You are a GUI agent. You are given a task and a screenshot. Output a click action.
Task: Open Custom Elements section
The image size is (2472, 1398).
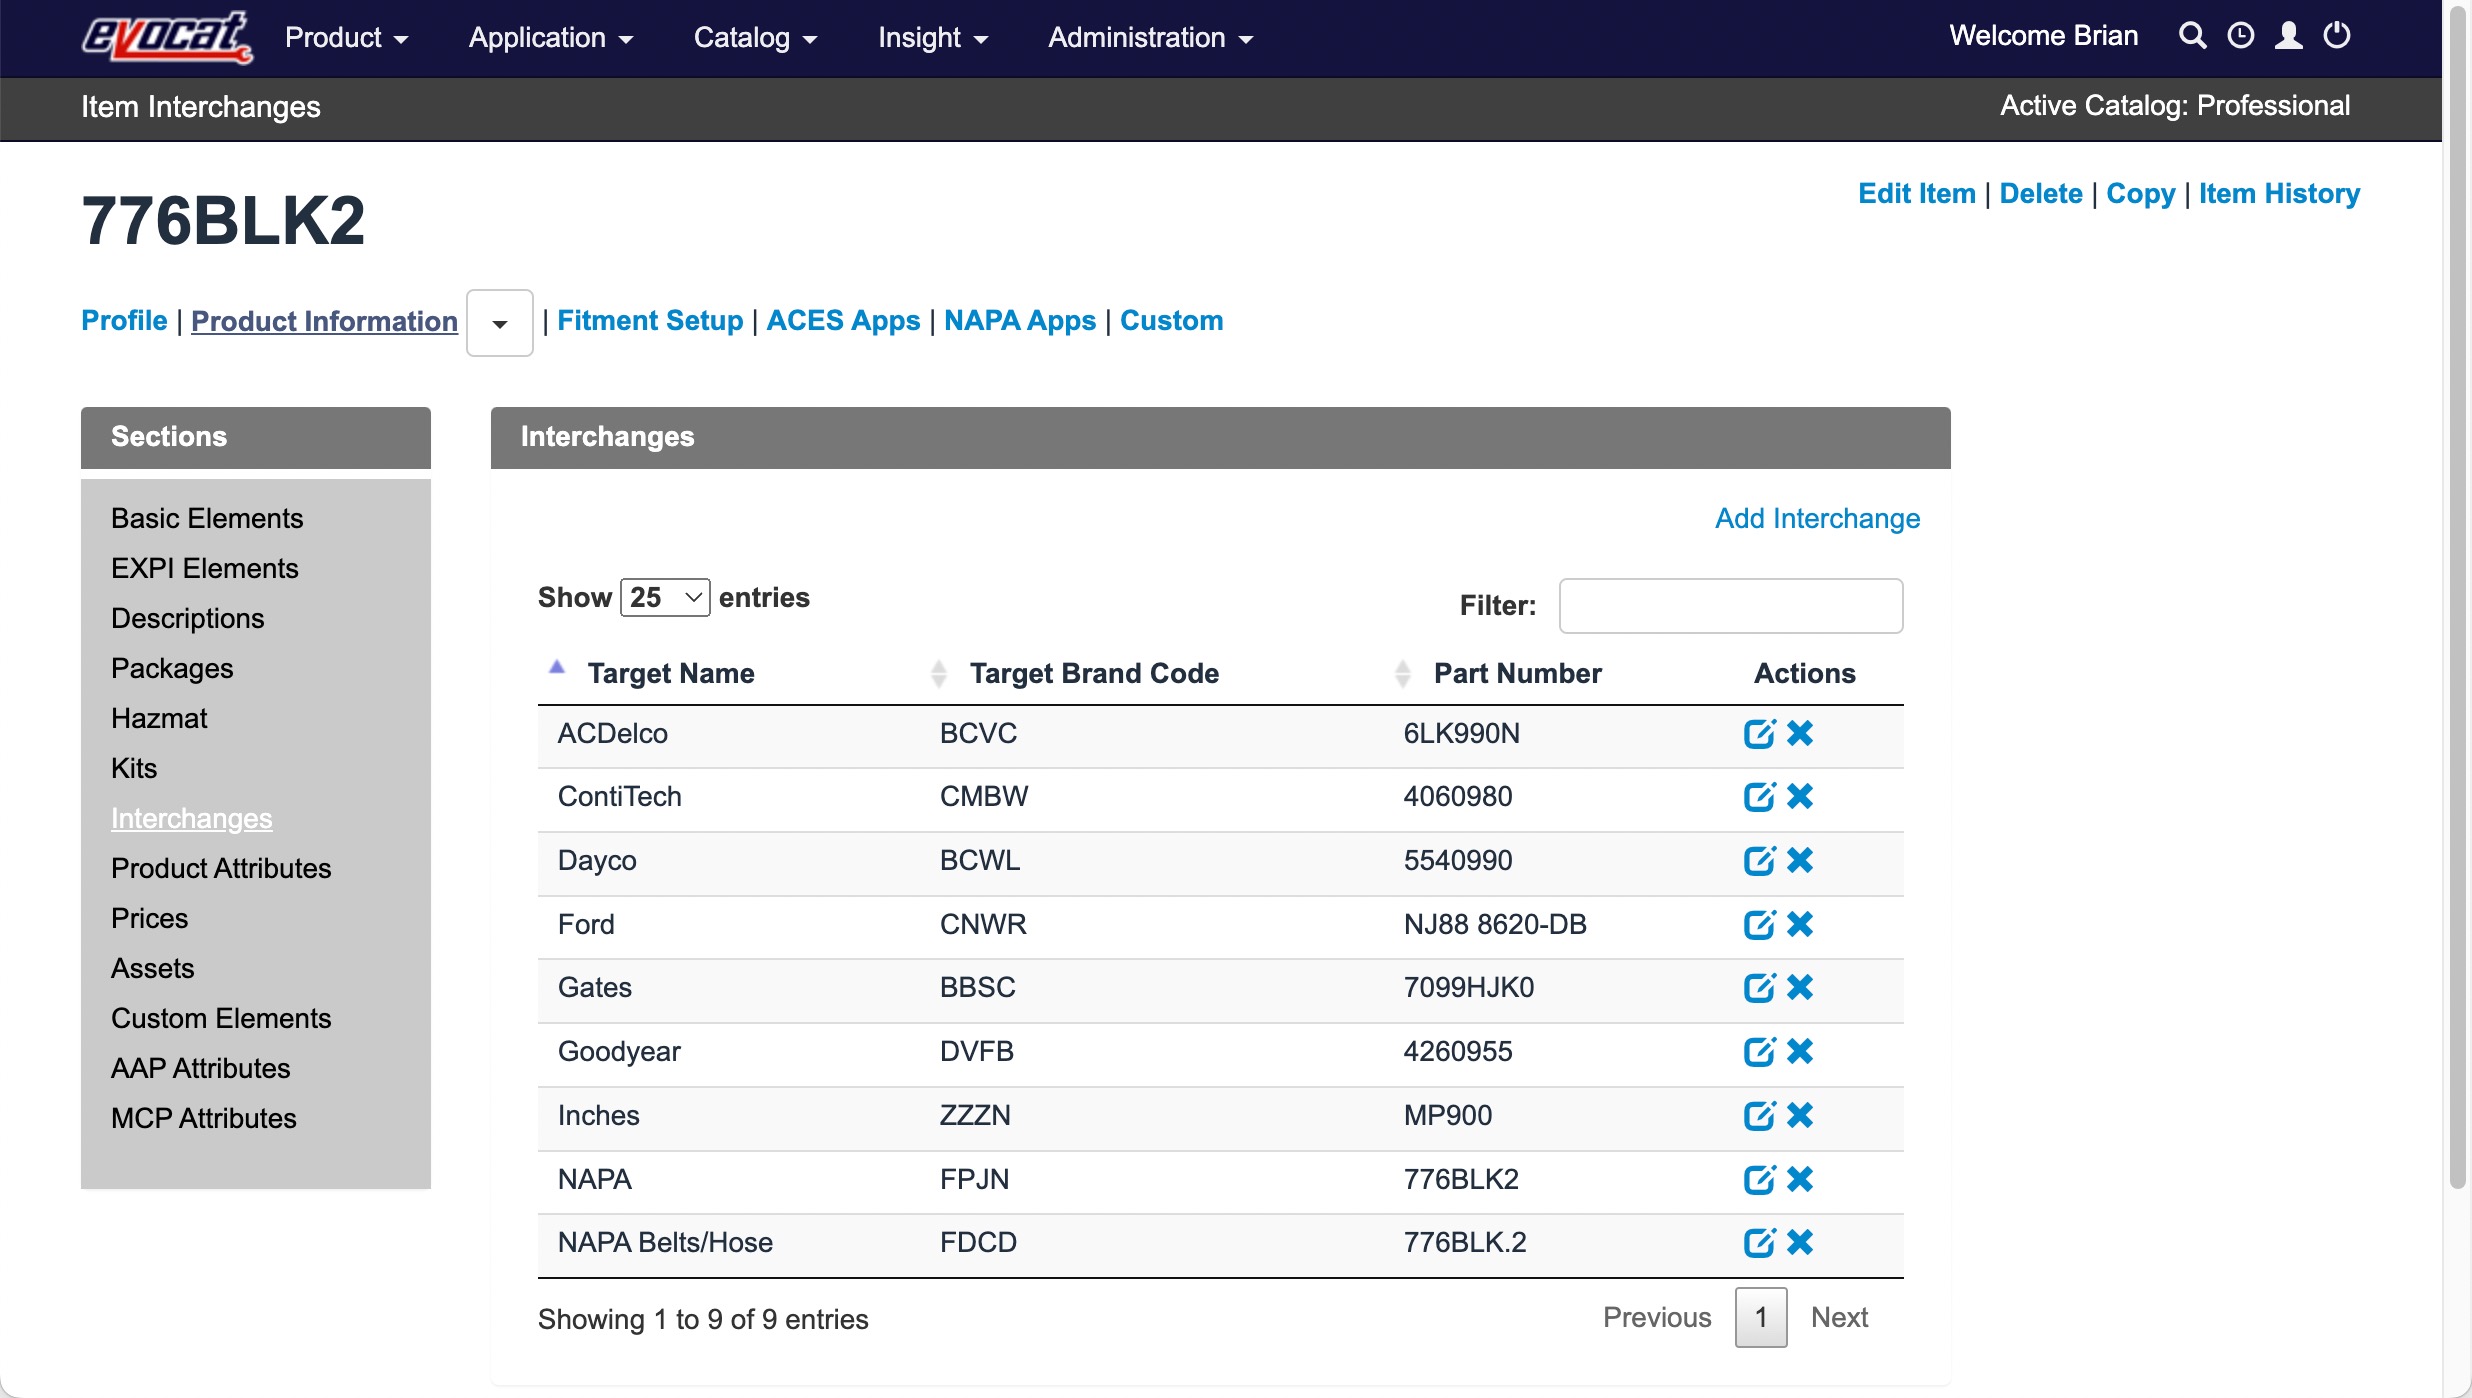point(221,1018)
